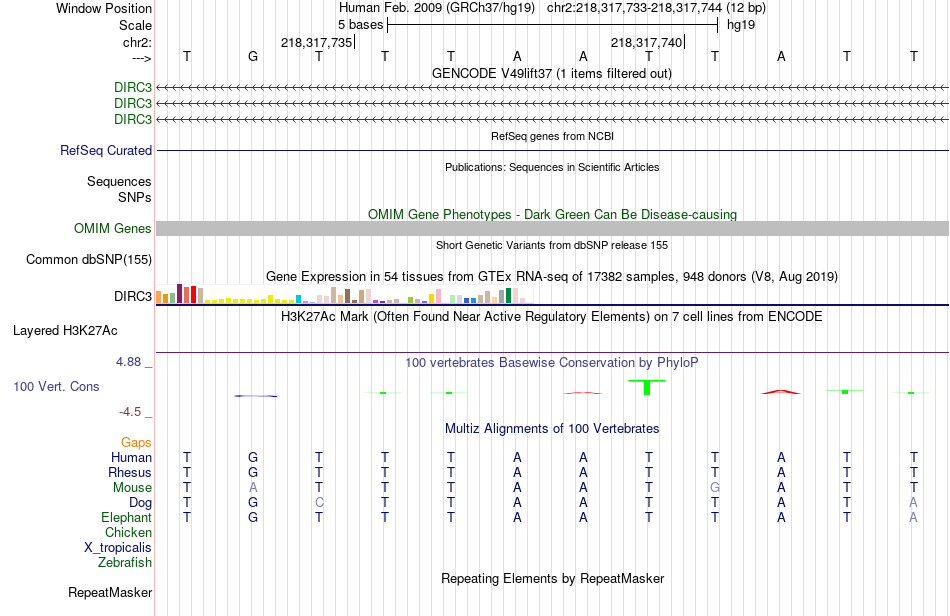Click the blue PhyloP mark under base G
Viewport: 950px width, 616px height.
(256, 396)
